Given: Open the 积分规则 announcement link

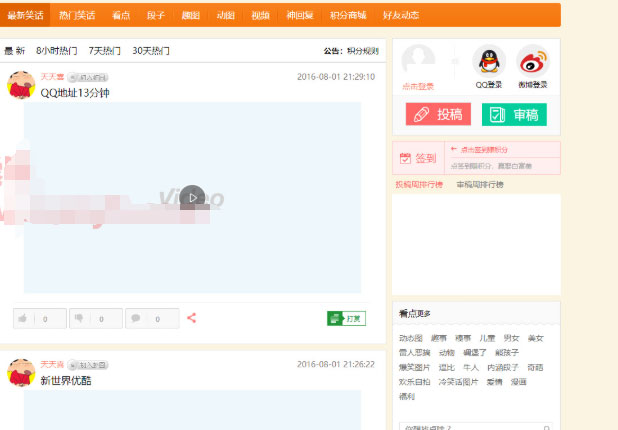Looking at the screenshot, I should [x=362, y=50].
